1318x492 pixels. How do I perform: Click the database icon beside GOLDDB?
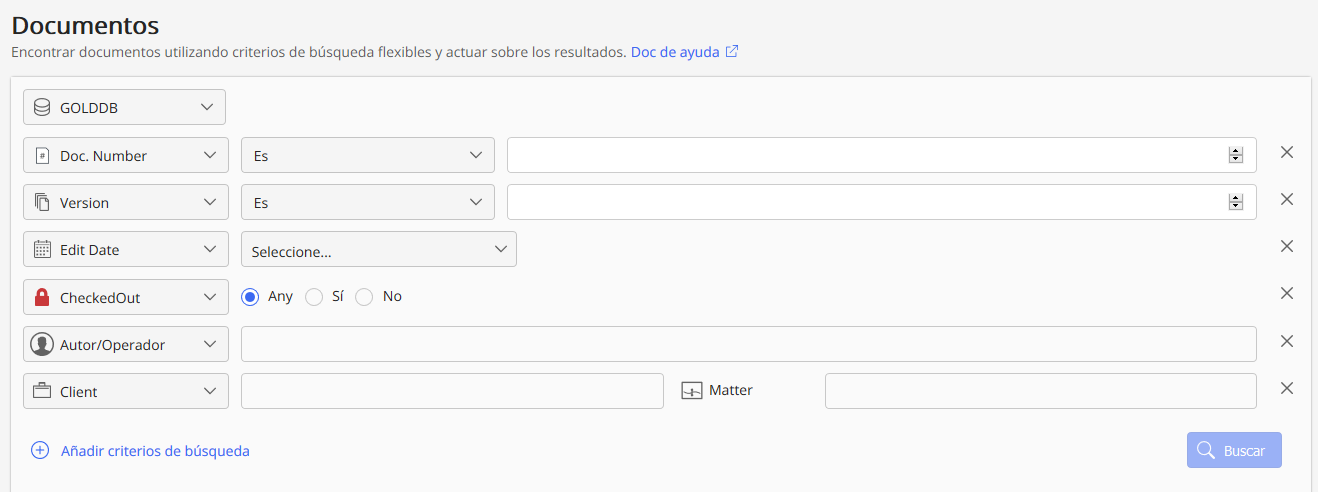tap(42, 107)
